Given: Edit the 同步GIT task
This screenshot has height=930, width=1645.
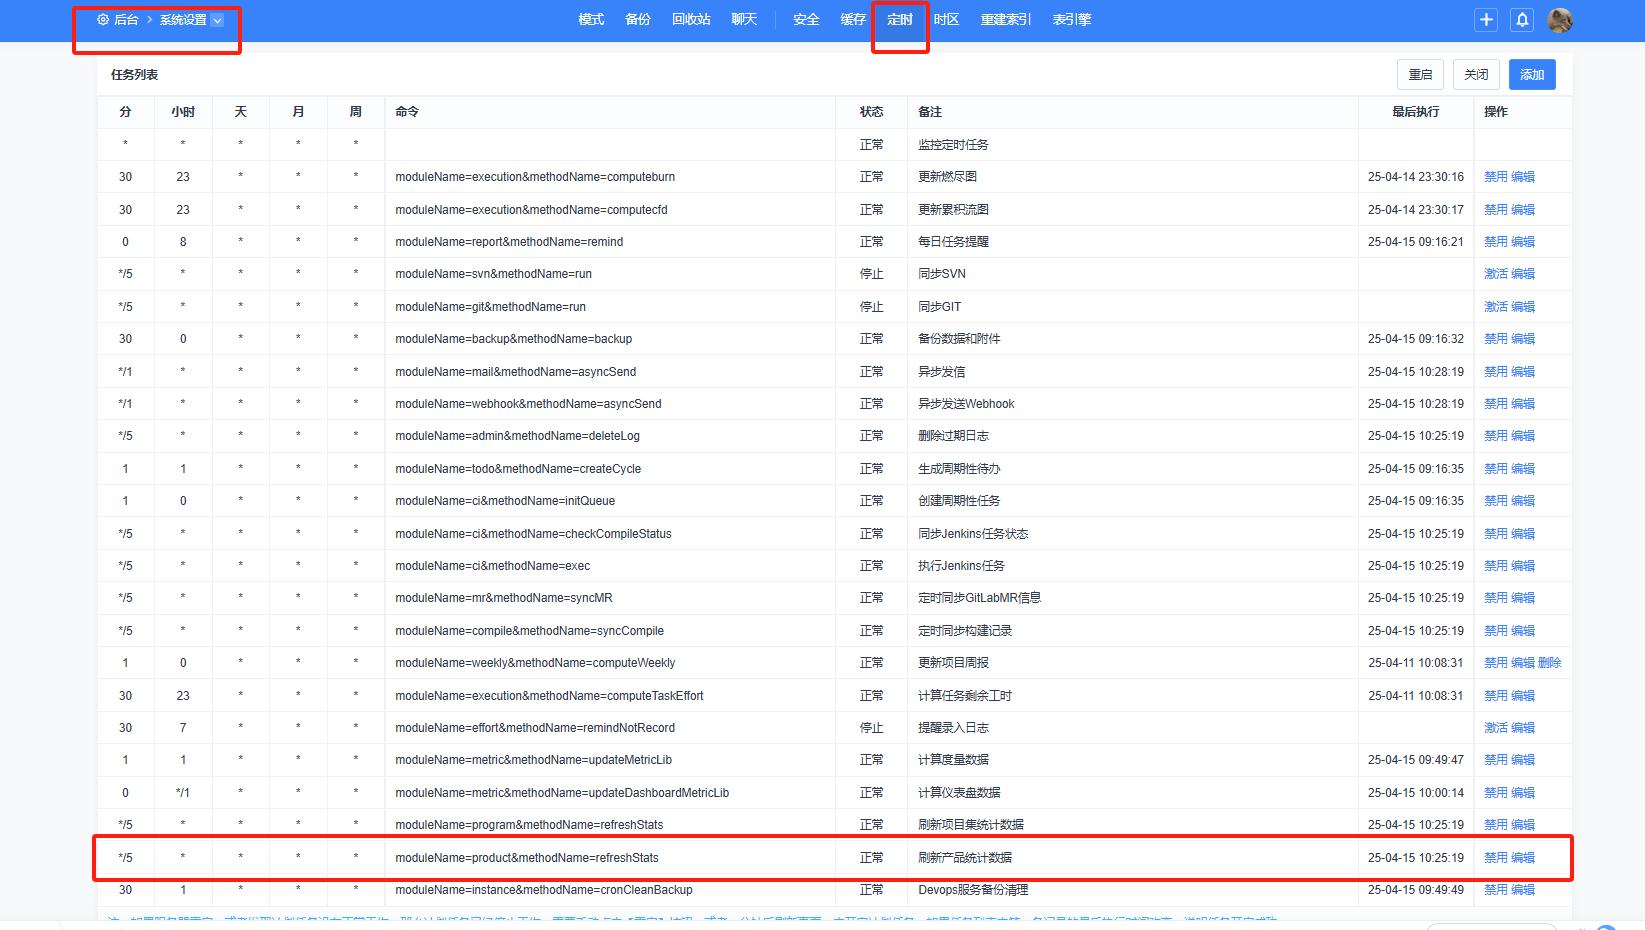Looking at the screenshot, I should [1523, 307].
